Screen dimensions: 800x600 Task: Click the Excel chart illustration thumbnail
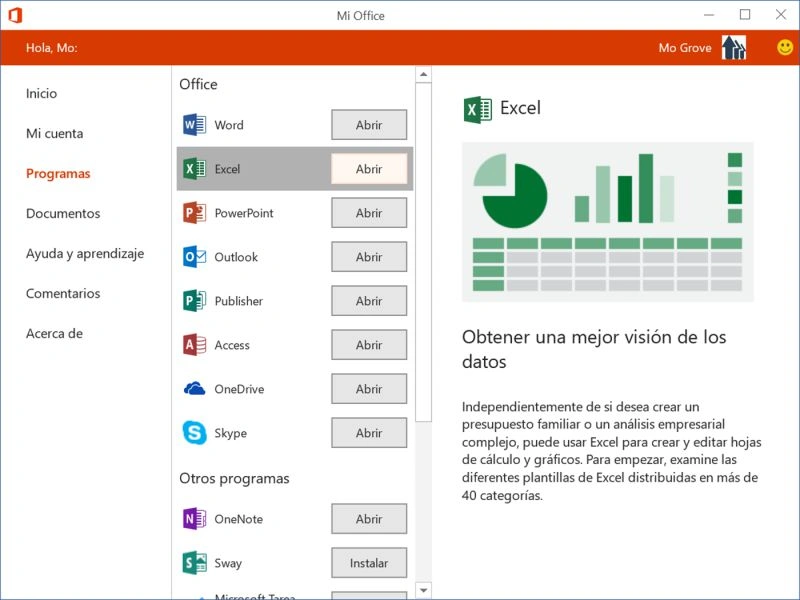(x=608, y=222)
